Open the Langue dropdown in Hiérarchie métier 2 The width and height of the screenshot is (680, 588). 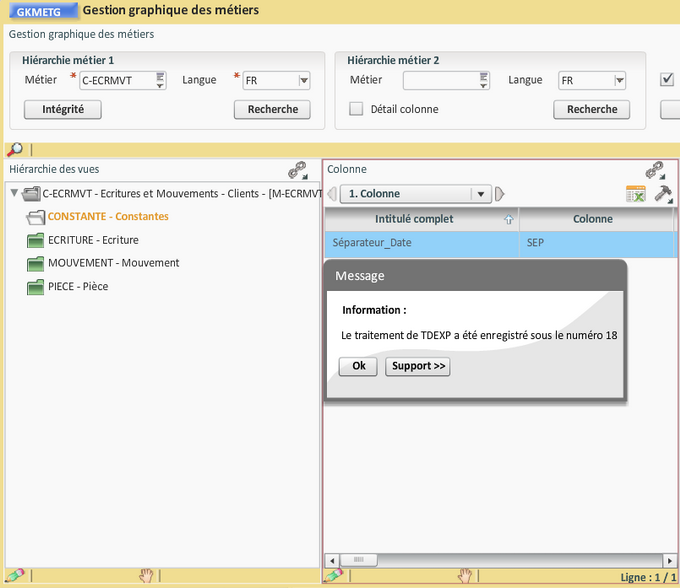[620, 80]
